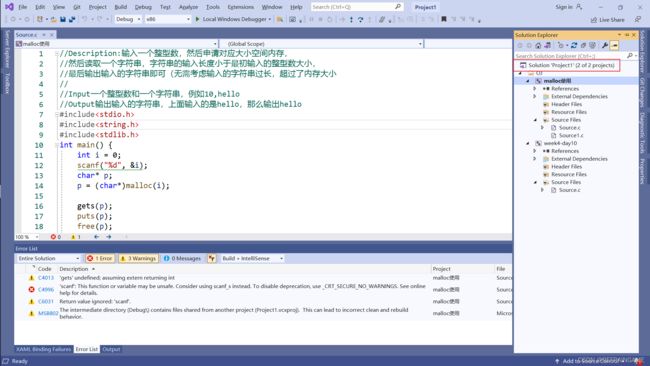Image resolution: width=650 pixels, height=366 pixels.
Task: Toggle Preview Selected Items in Solution Explorer
Action: coord(614,46)
